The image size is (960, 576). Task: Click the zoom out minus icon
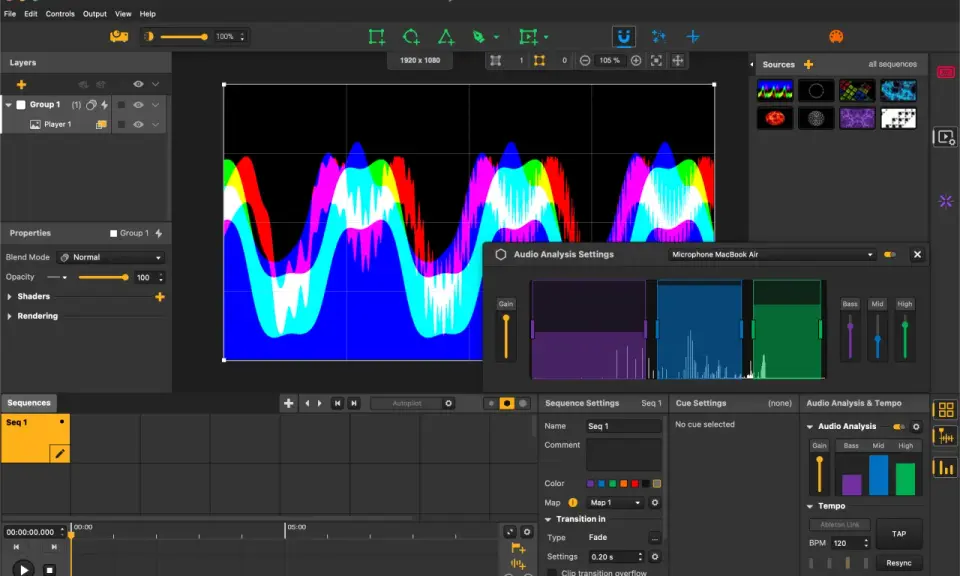coord(585,61)
